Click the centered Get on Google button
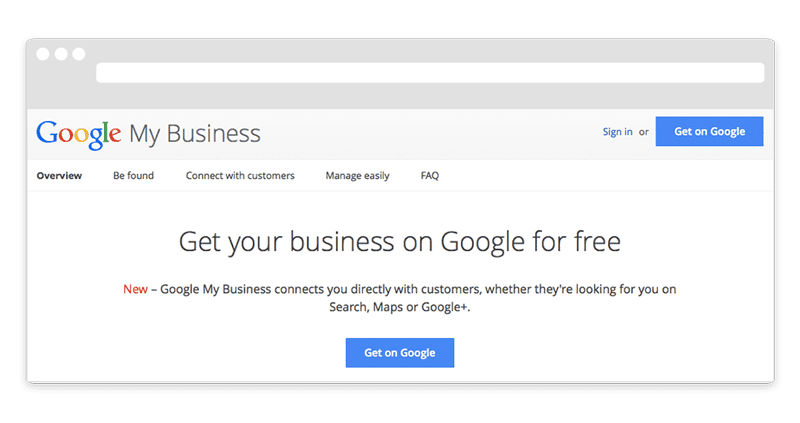Viewport: 800px width, 423px height. point(400,353)
